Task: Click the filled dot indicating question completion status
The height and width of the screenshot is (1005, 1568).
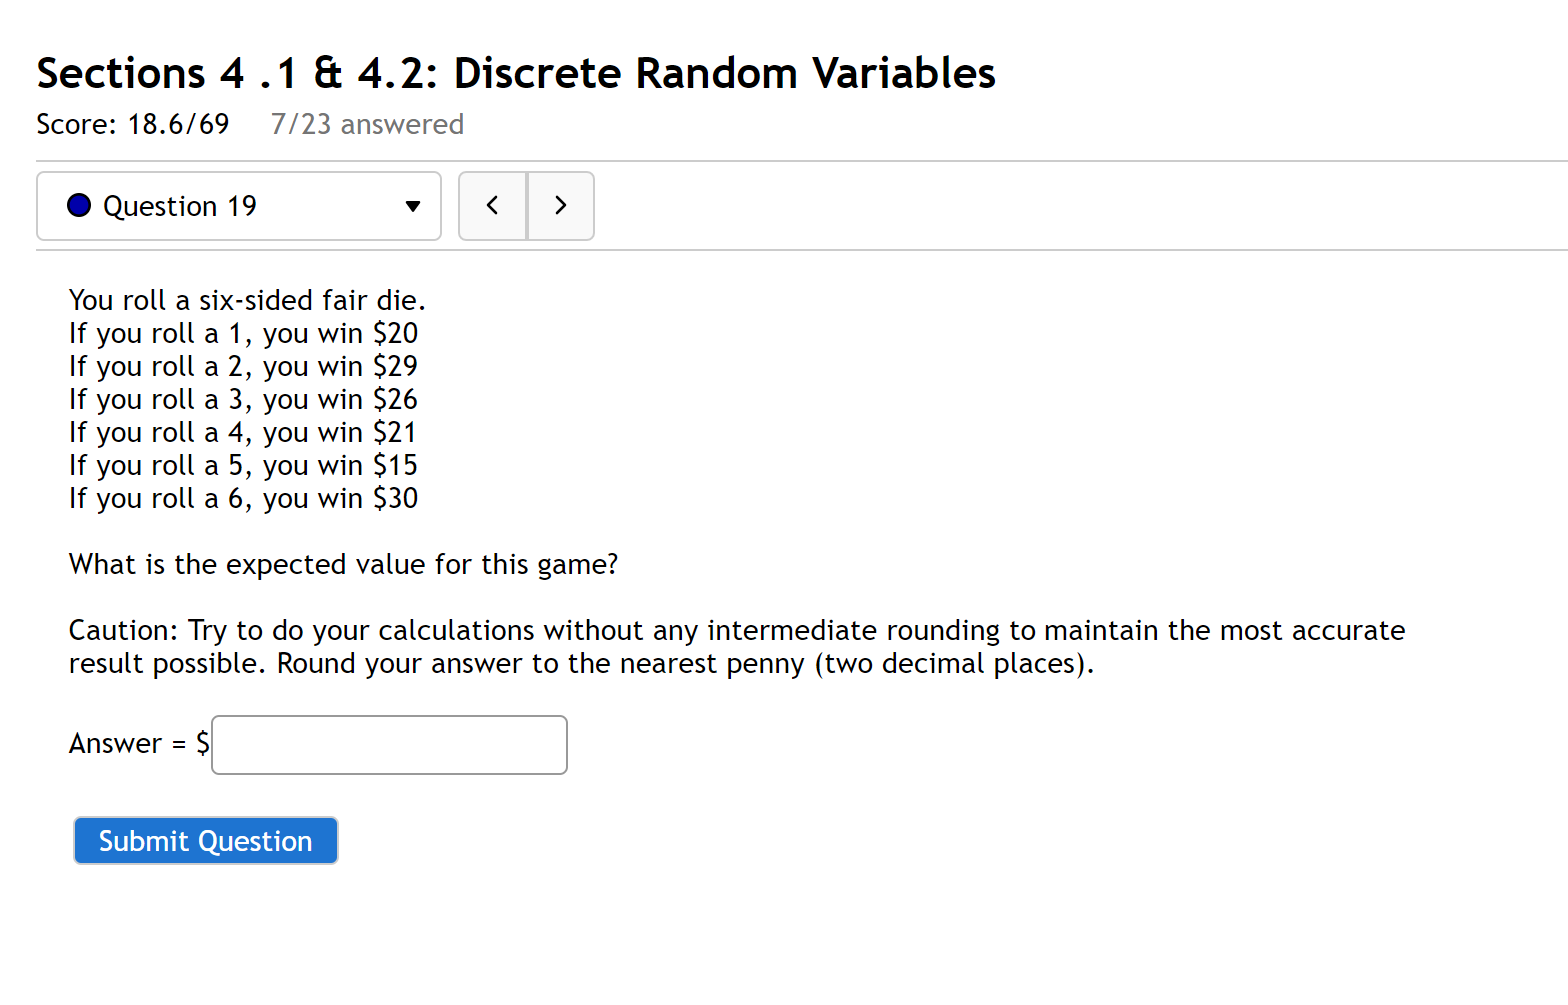Action: (78, 205)
